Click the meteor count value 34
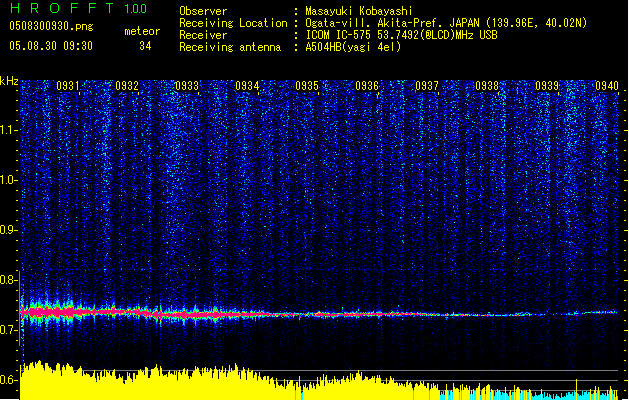Screen dimensions: 629x400 point(145,45)
